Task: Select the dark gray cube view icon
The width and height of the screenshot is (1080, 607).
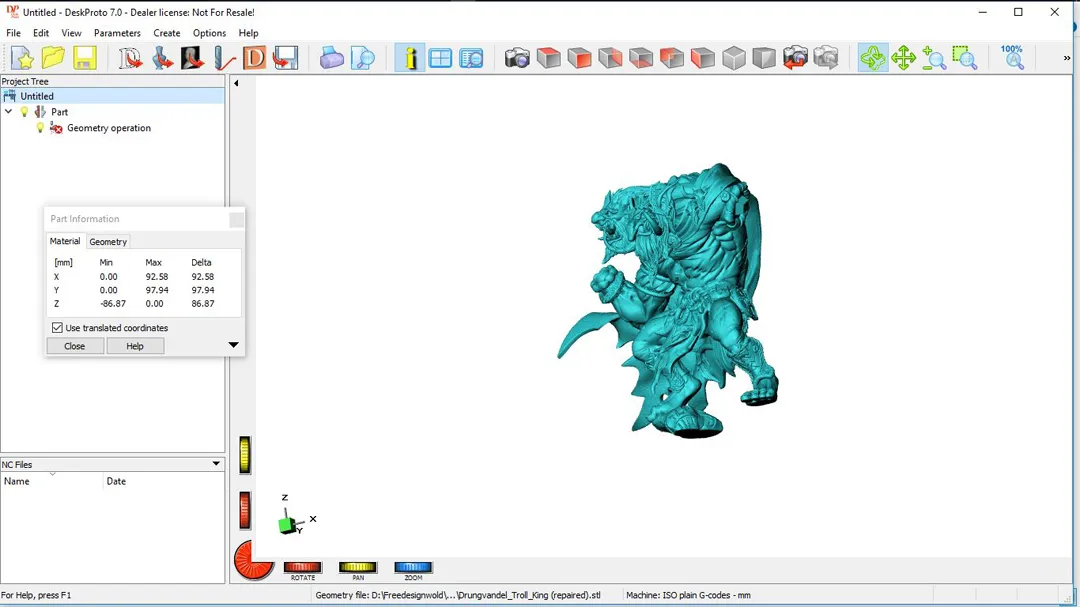Action: pyautogui.click(x=764, y=58)
